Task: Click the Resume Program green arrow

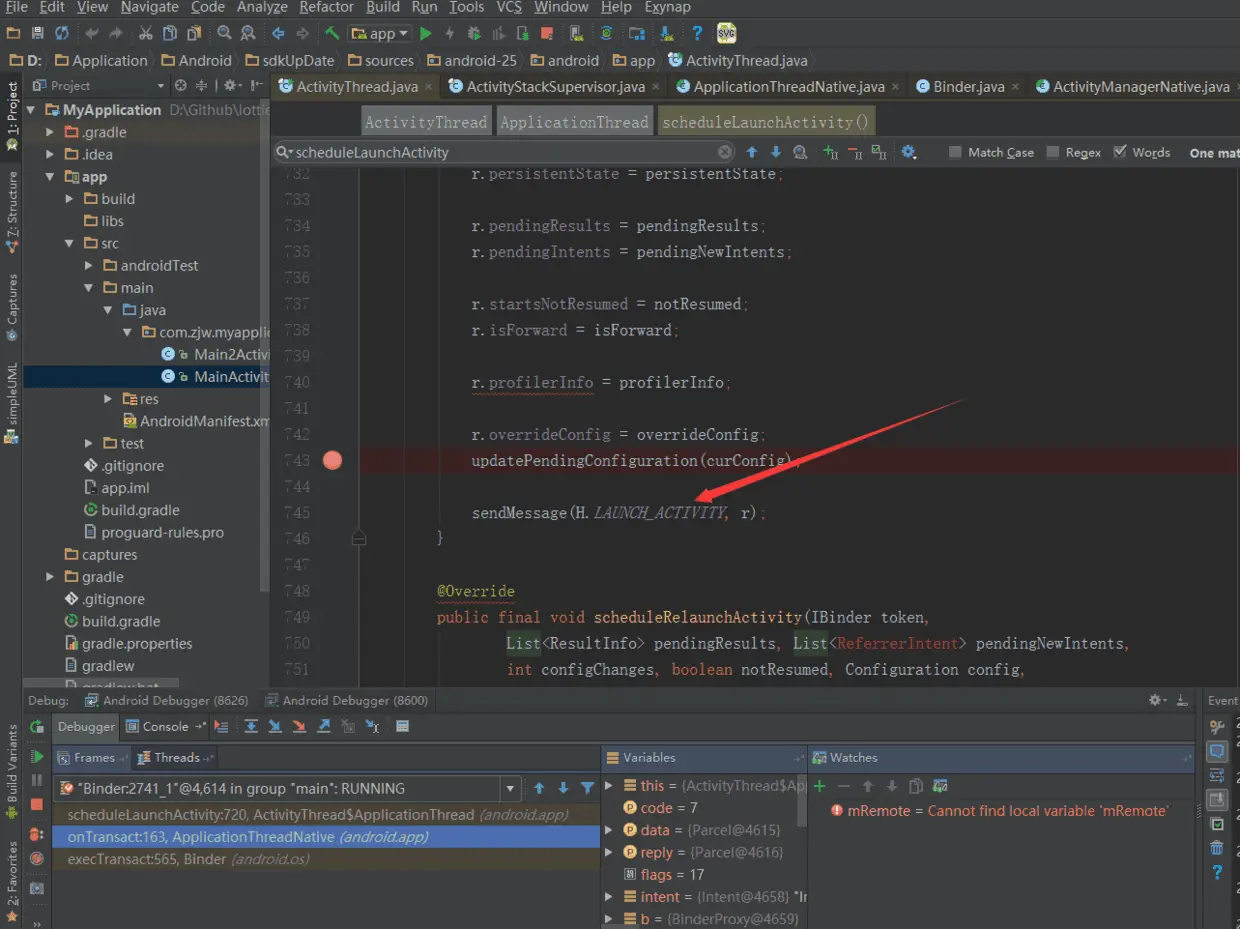Action: [37, 756]
